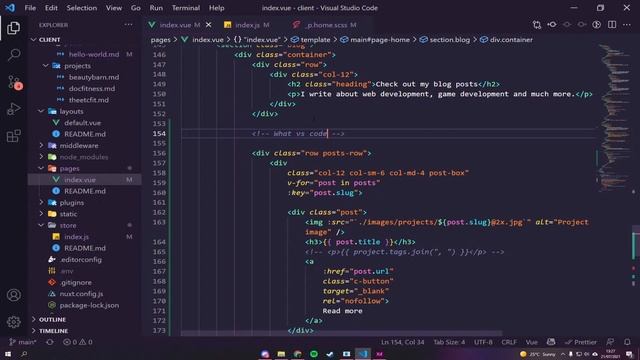640x360 pixels.
Task: Change the UTF-8 encoding setting
Action: coord(483,342)
